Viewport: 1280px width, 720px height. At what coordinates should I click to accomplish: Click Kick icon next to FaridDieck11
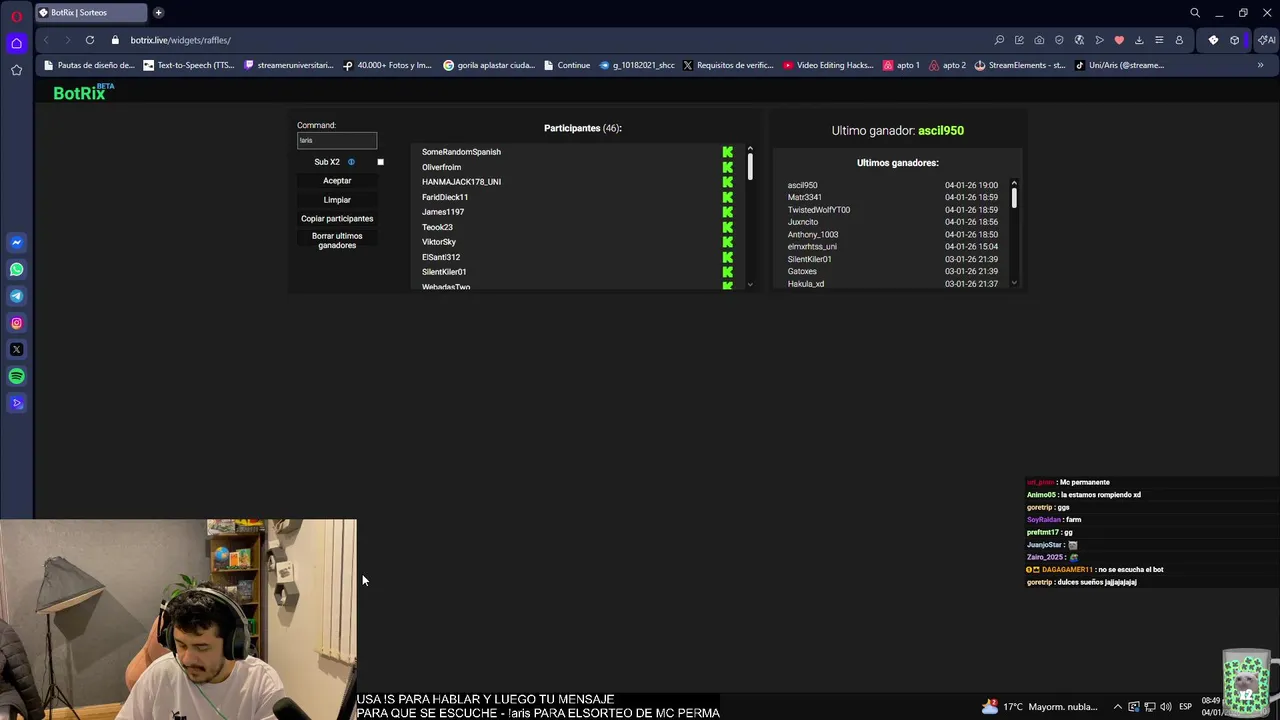[x=728, y=197]
